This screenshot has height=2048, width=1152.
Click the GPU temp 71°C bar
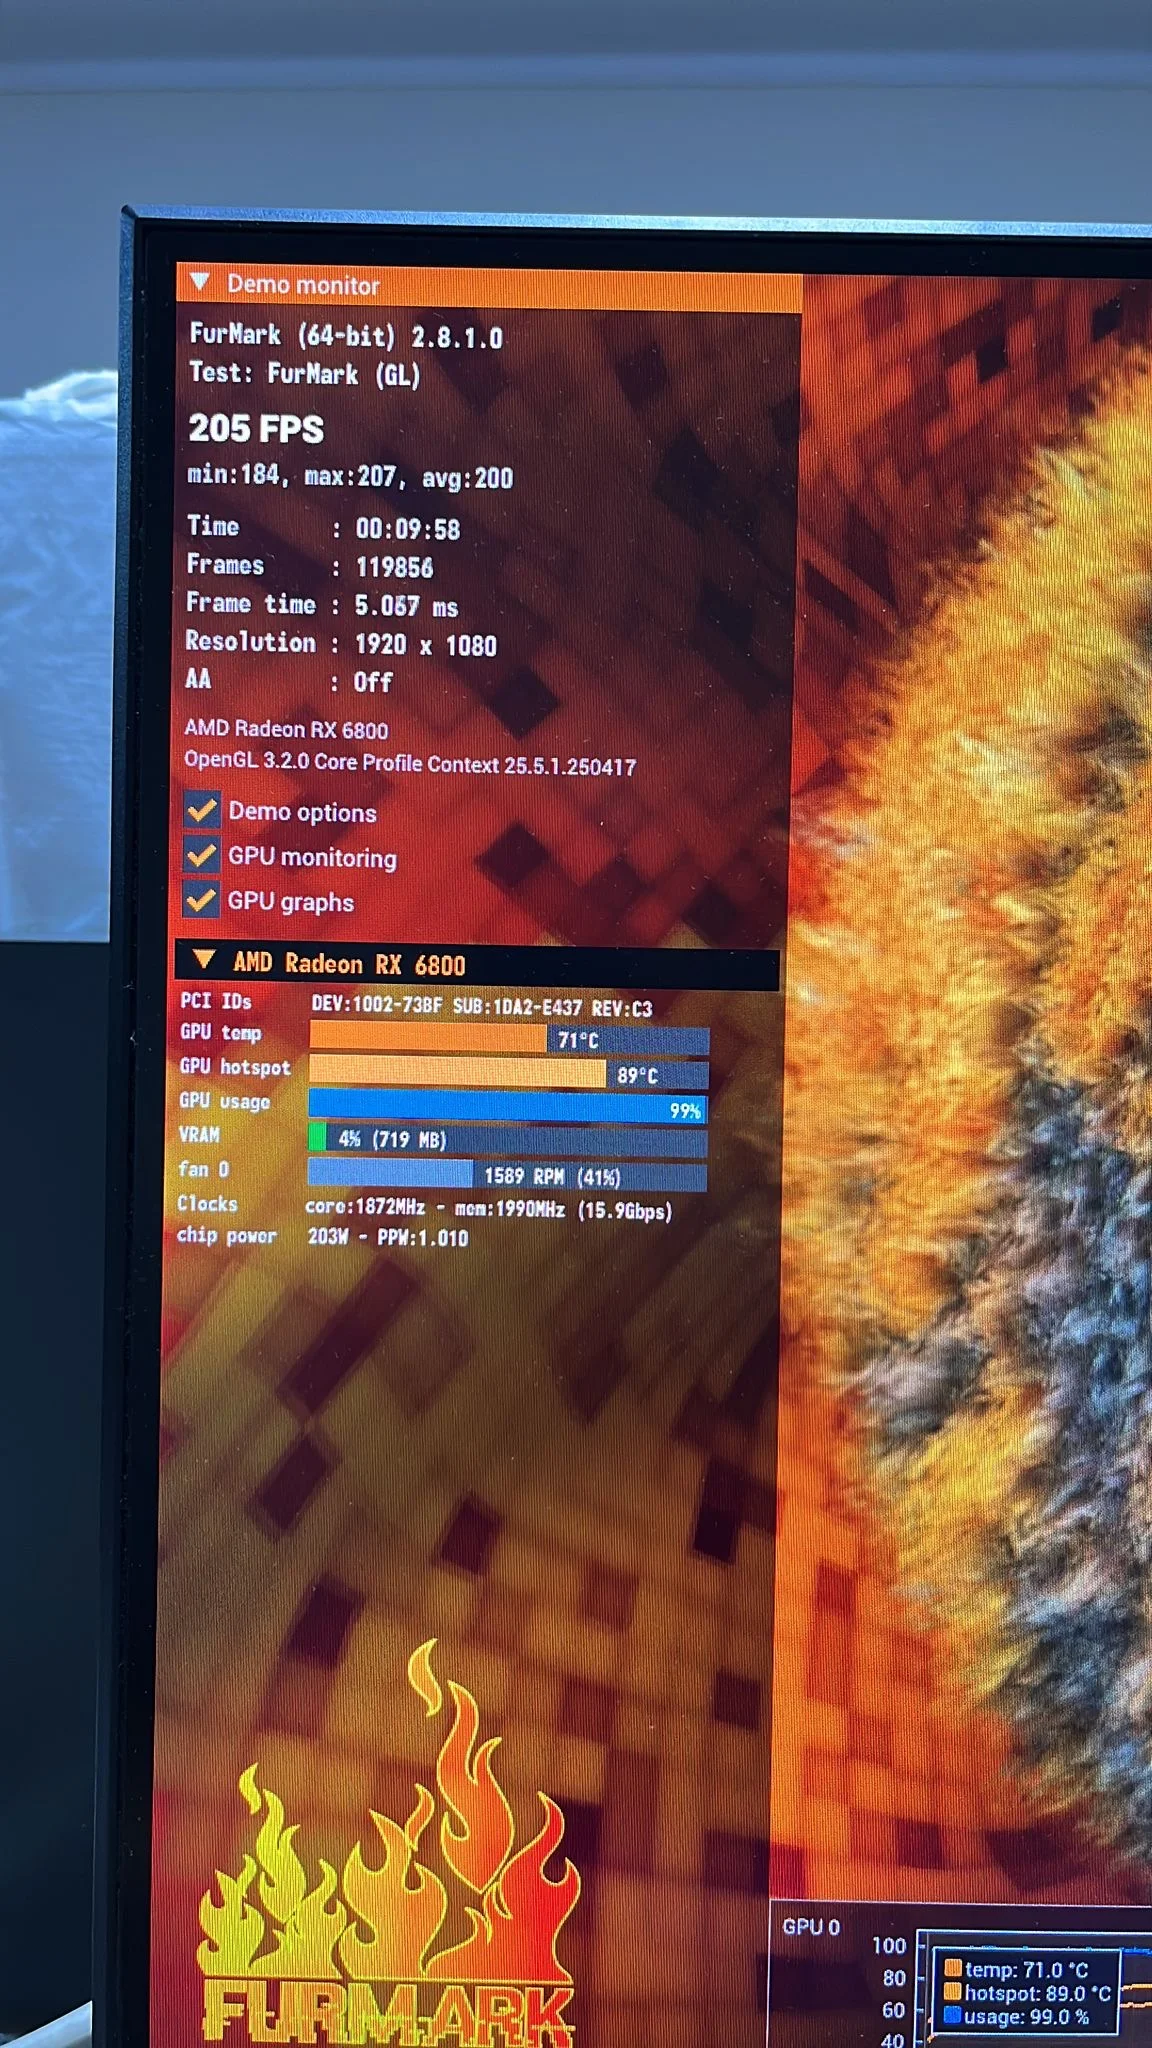509,1039
